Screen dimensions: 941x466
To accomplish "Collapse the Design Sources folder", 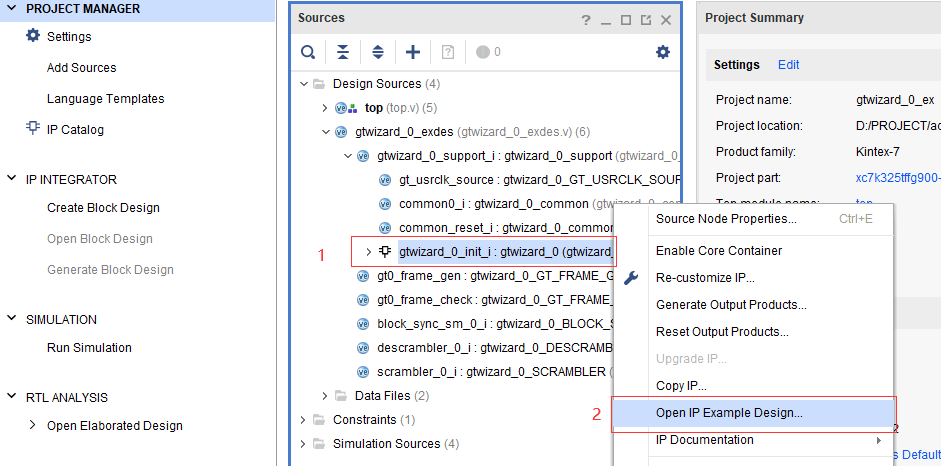I will (304, 83).
